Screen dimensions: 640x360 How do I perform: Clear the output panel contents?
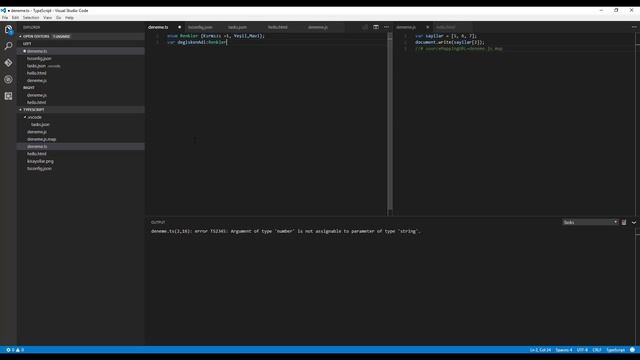(x=624, y=222)
